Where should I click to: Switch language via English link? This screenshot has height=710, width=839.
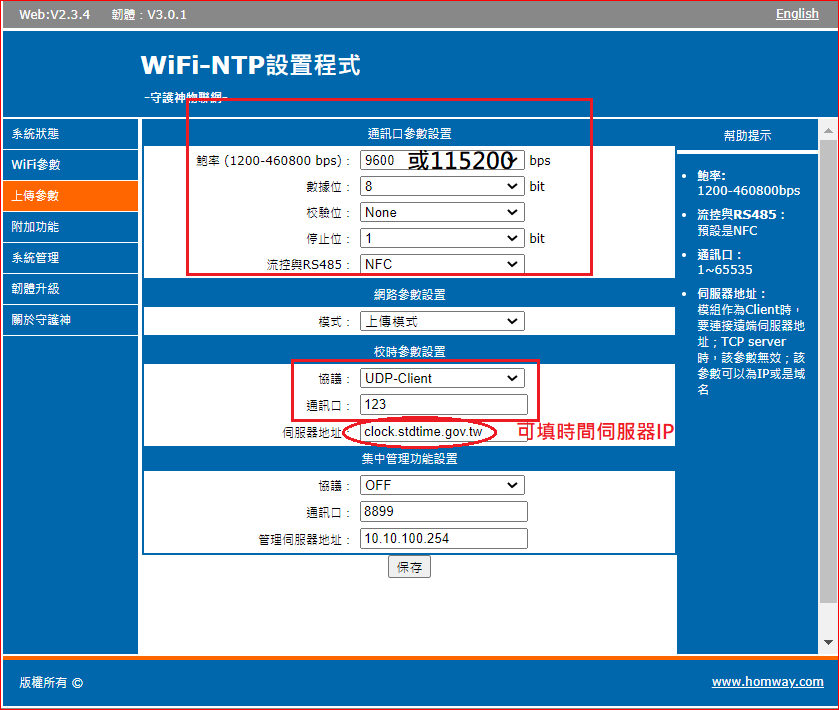click(x=797, y=14)
